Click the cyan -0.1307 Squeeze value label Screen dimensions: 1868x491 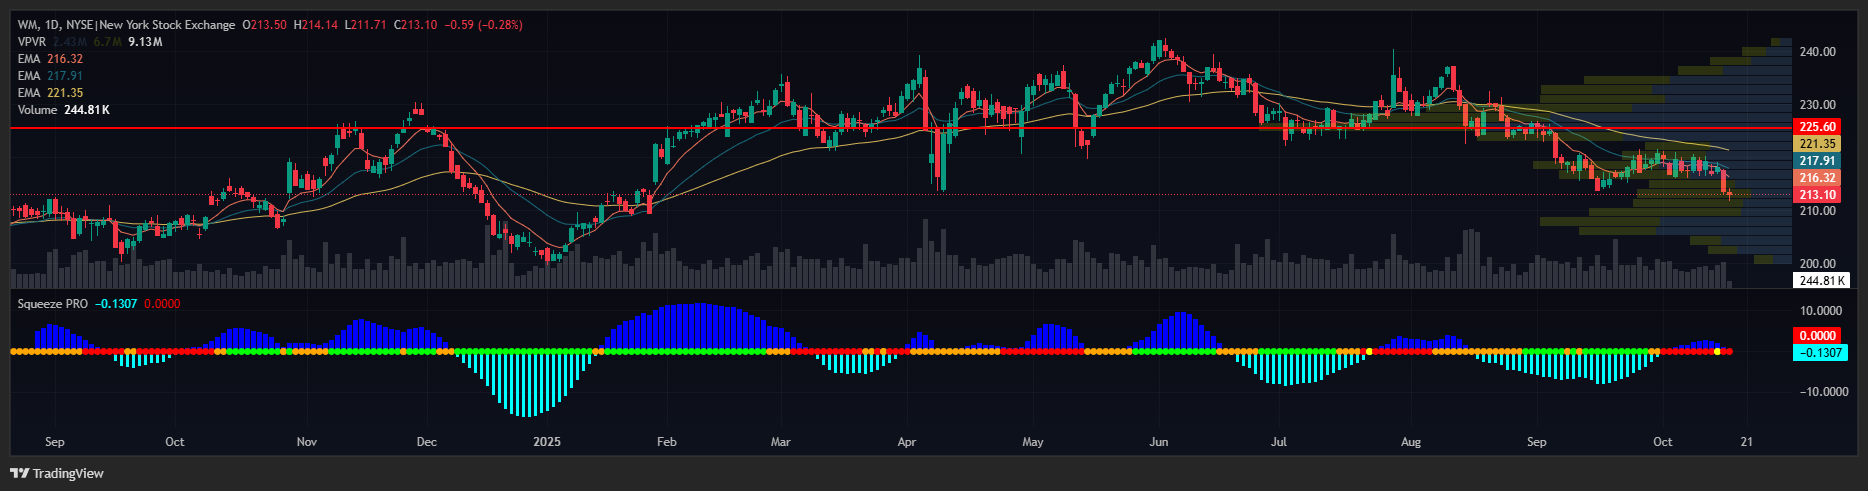(x=1820, y=353)
